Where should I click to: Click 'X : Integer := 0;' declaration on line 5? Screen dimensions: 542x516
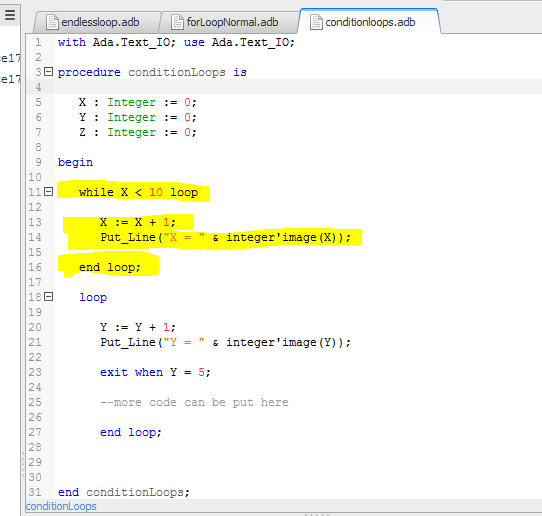[x=138, y=102]
